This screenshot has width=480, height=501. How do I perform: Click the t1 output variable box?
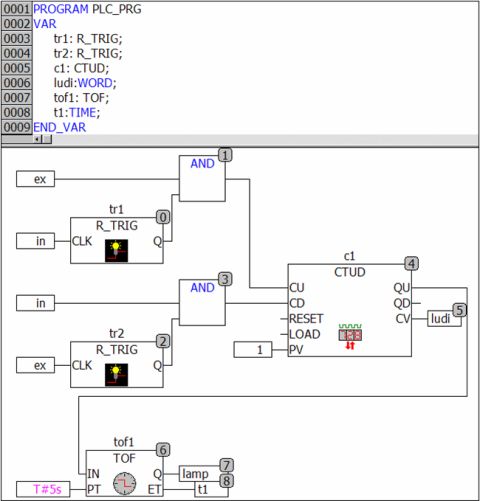tap(211, 489)
